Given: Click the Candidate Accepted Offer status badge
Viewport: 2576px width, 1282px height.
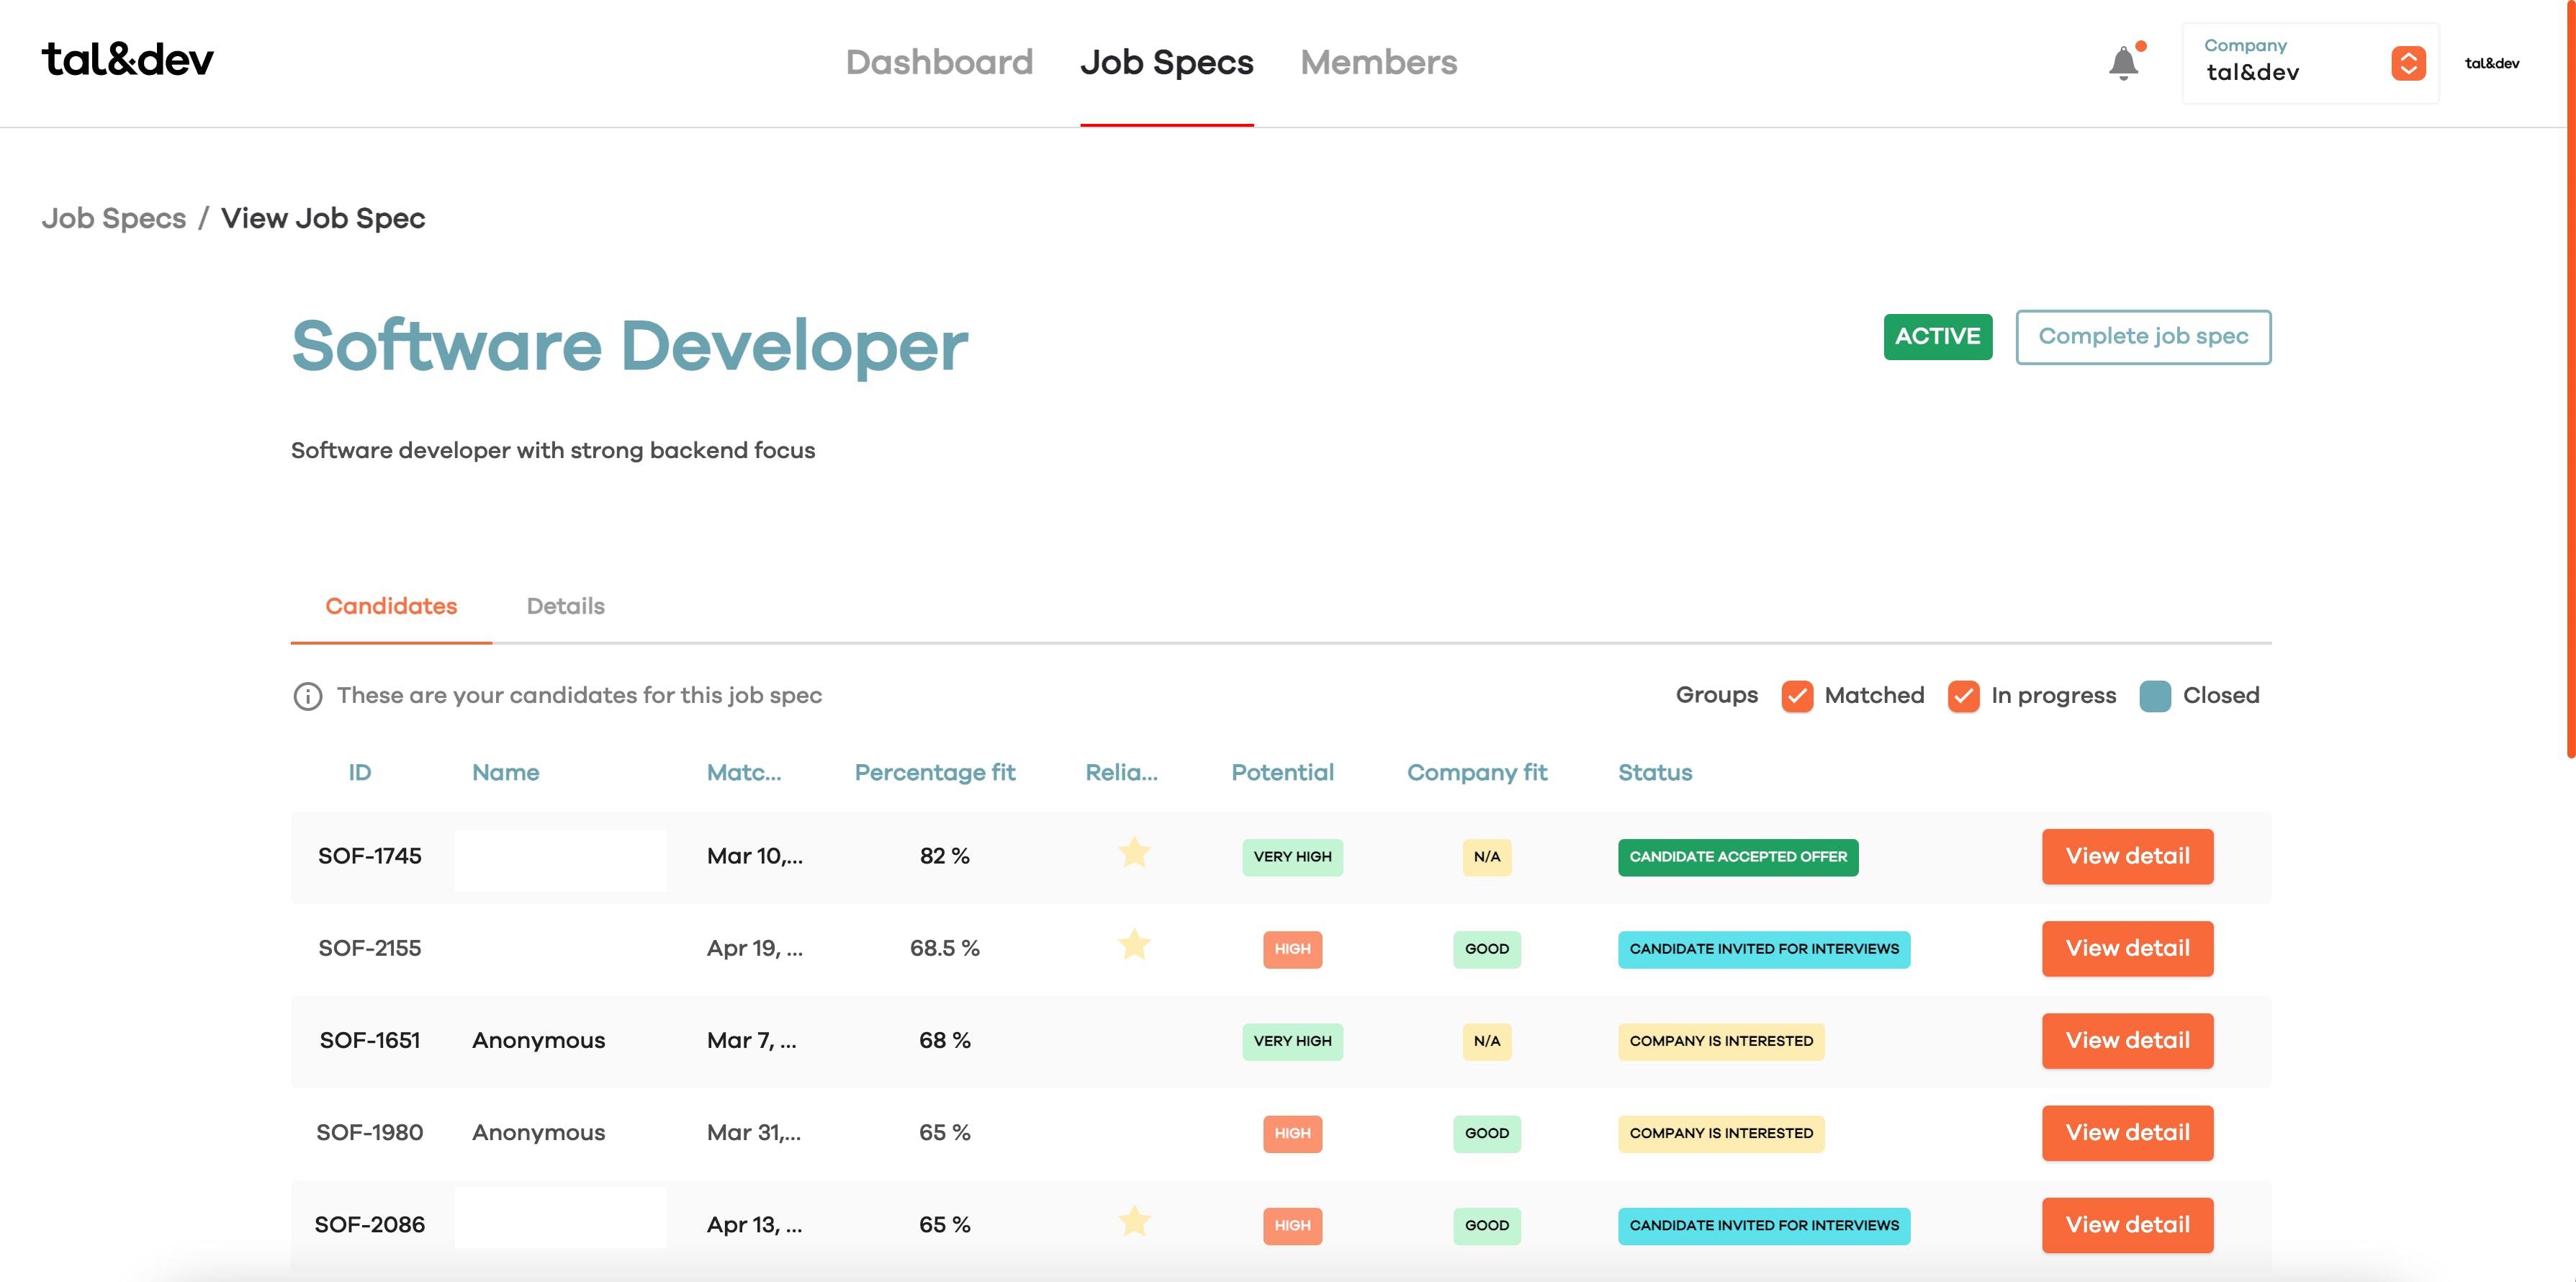Looking at the screenshot, I should point(1737,857).
